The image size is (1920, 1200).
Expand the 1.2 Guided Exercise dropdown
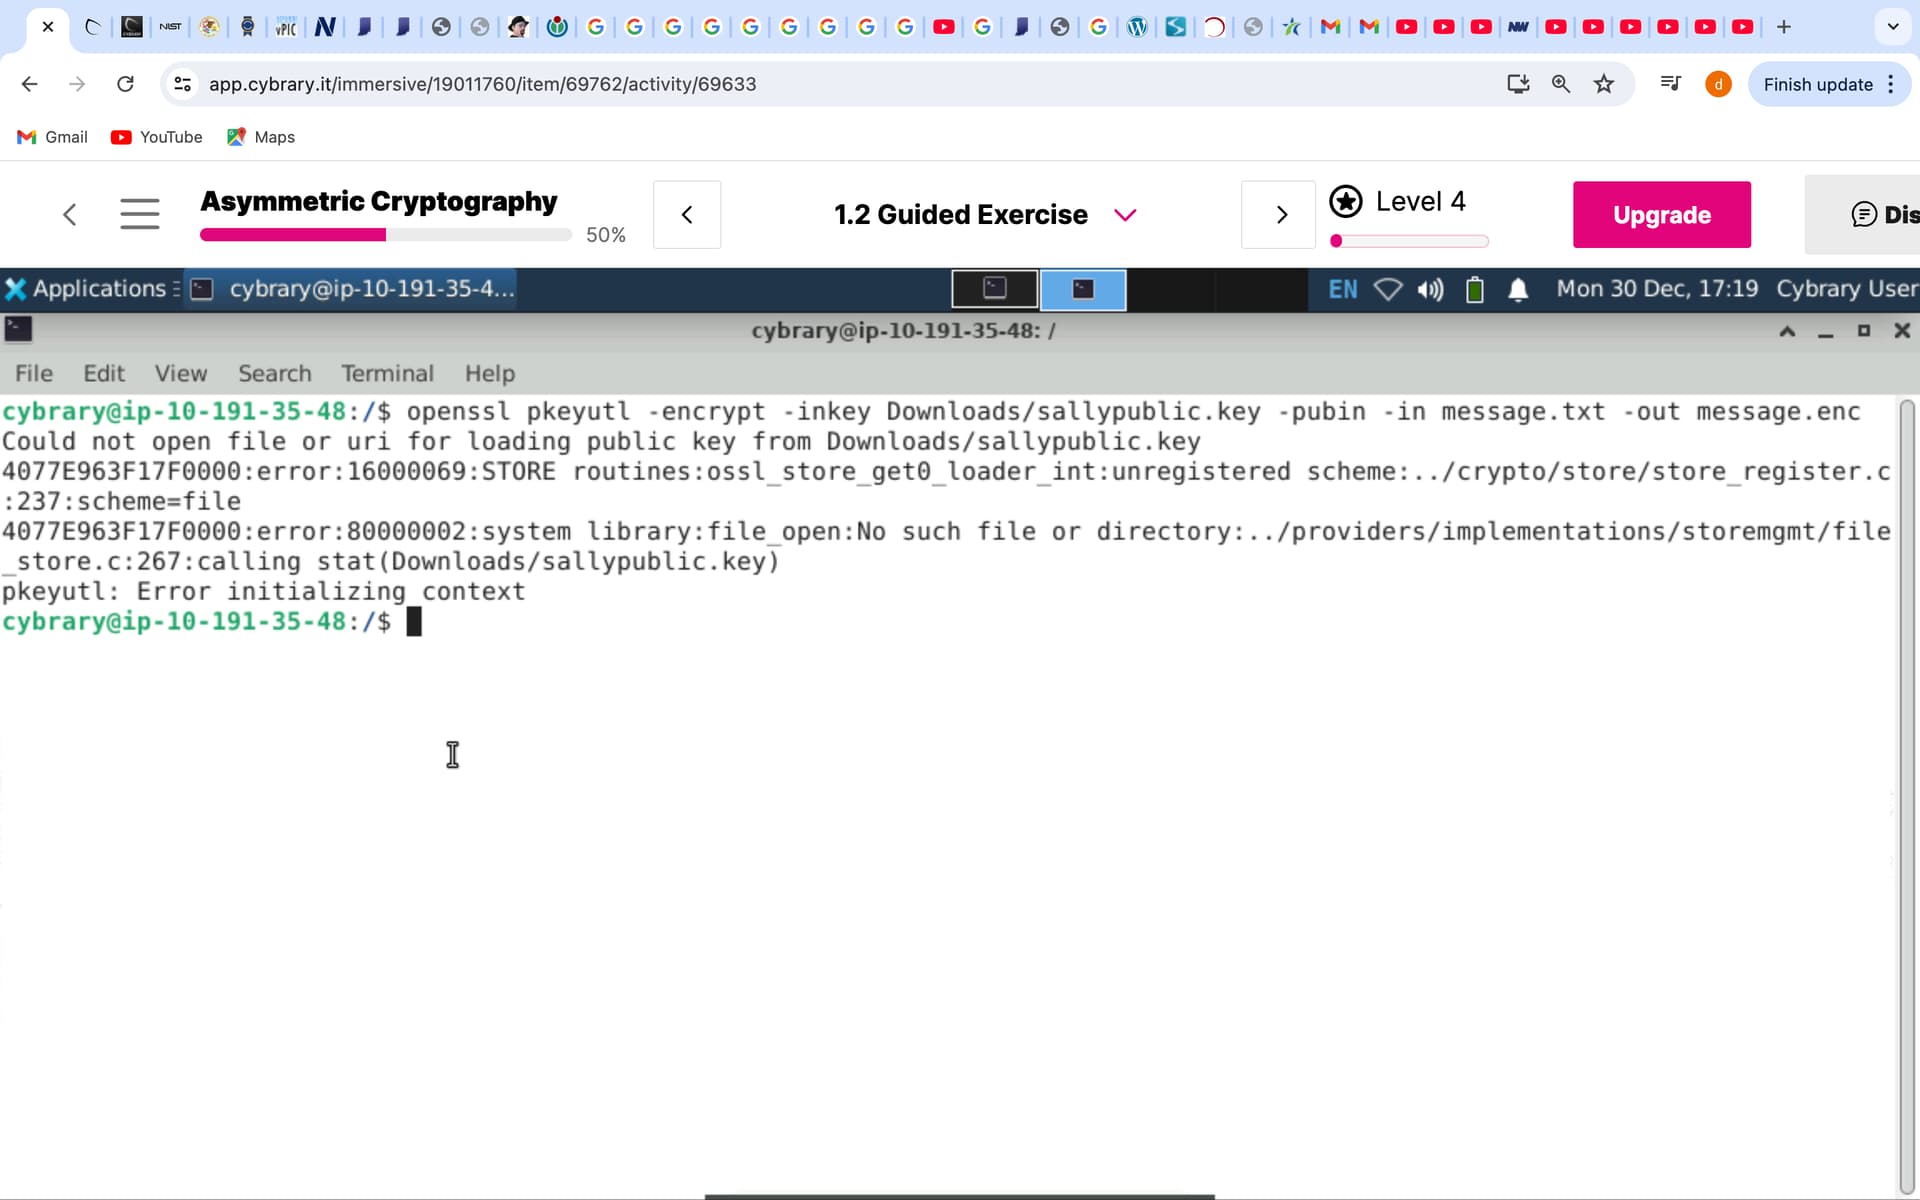click(1125, 215)
